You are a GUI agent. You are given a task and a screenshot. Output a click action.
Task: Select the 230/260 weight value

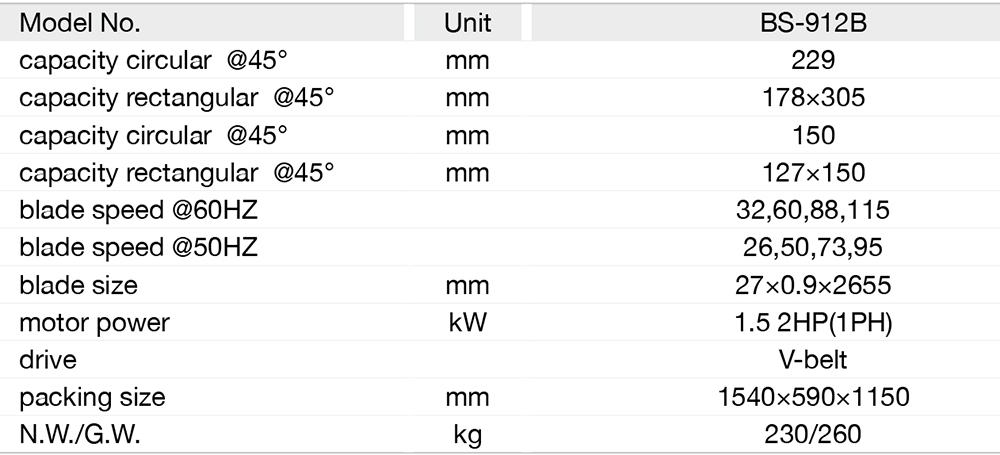[813, 435]
